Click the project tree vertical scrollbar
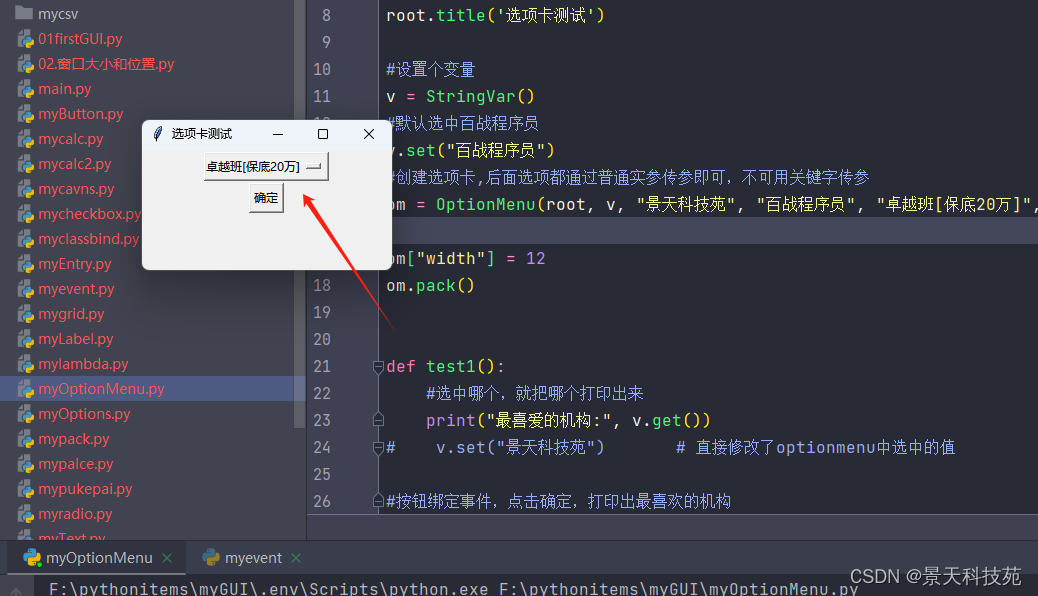This screenshot has height=596, width=1038. coord(299,214)
